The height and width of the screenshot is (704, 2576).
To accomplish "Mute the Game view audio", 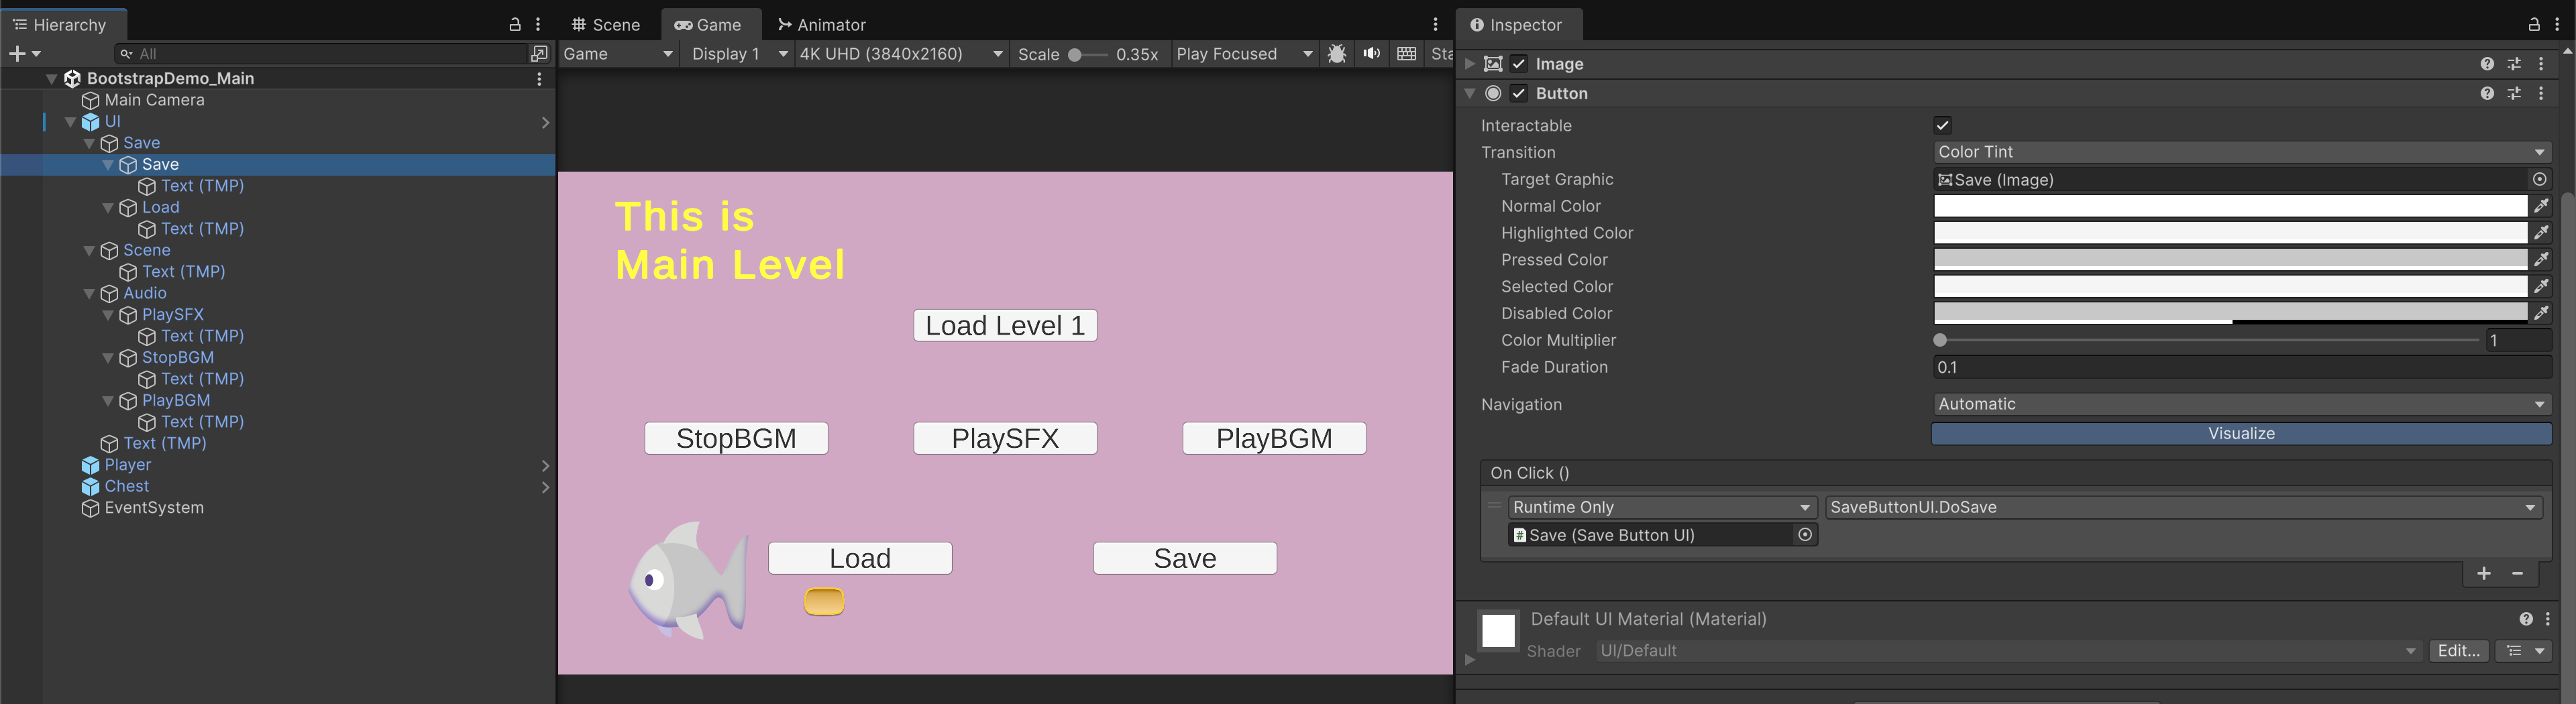I will (1371, 54).
